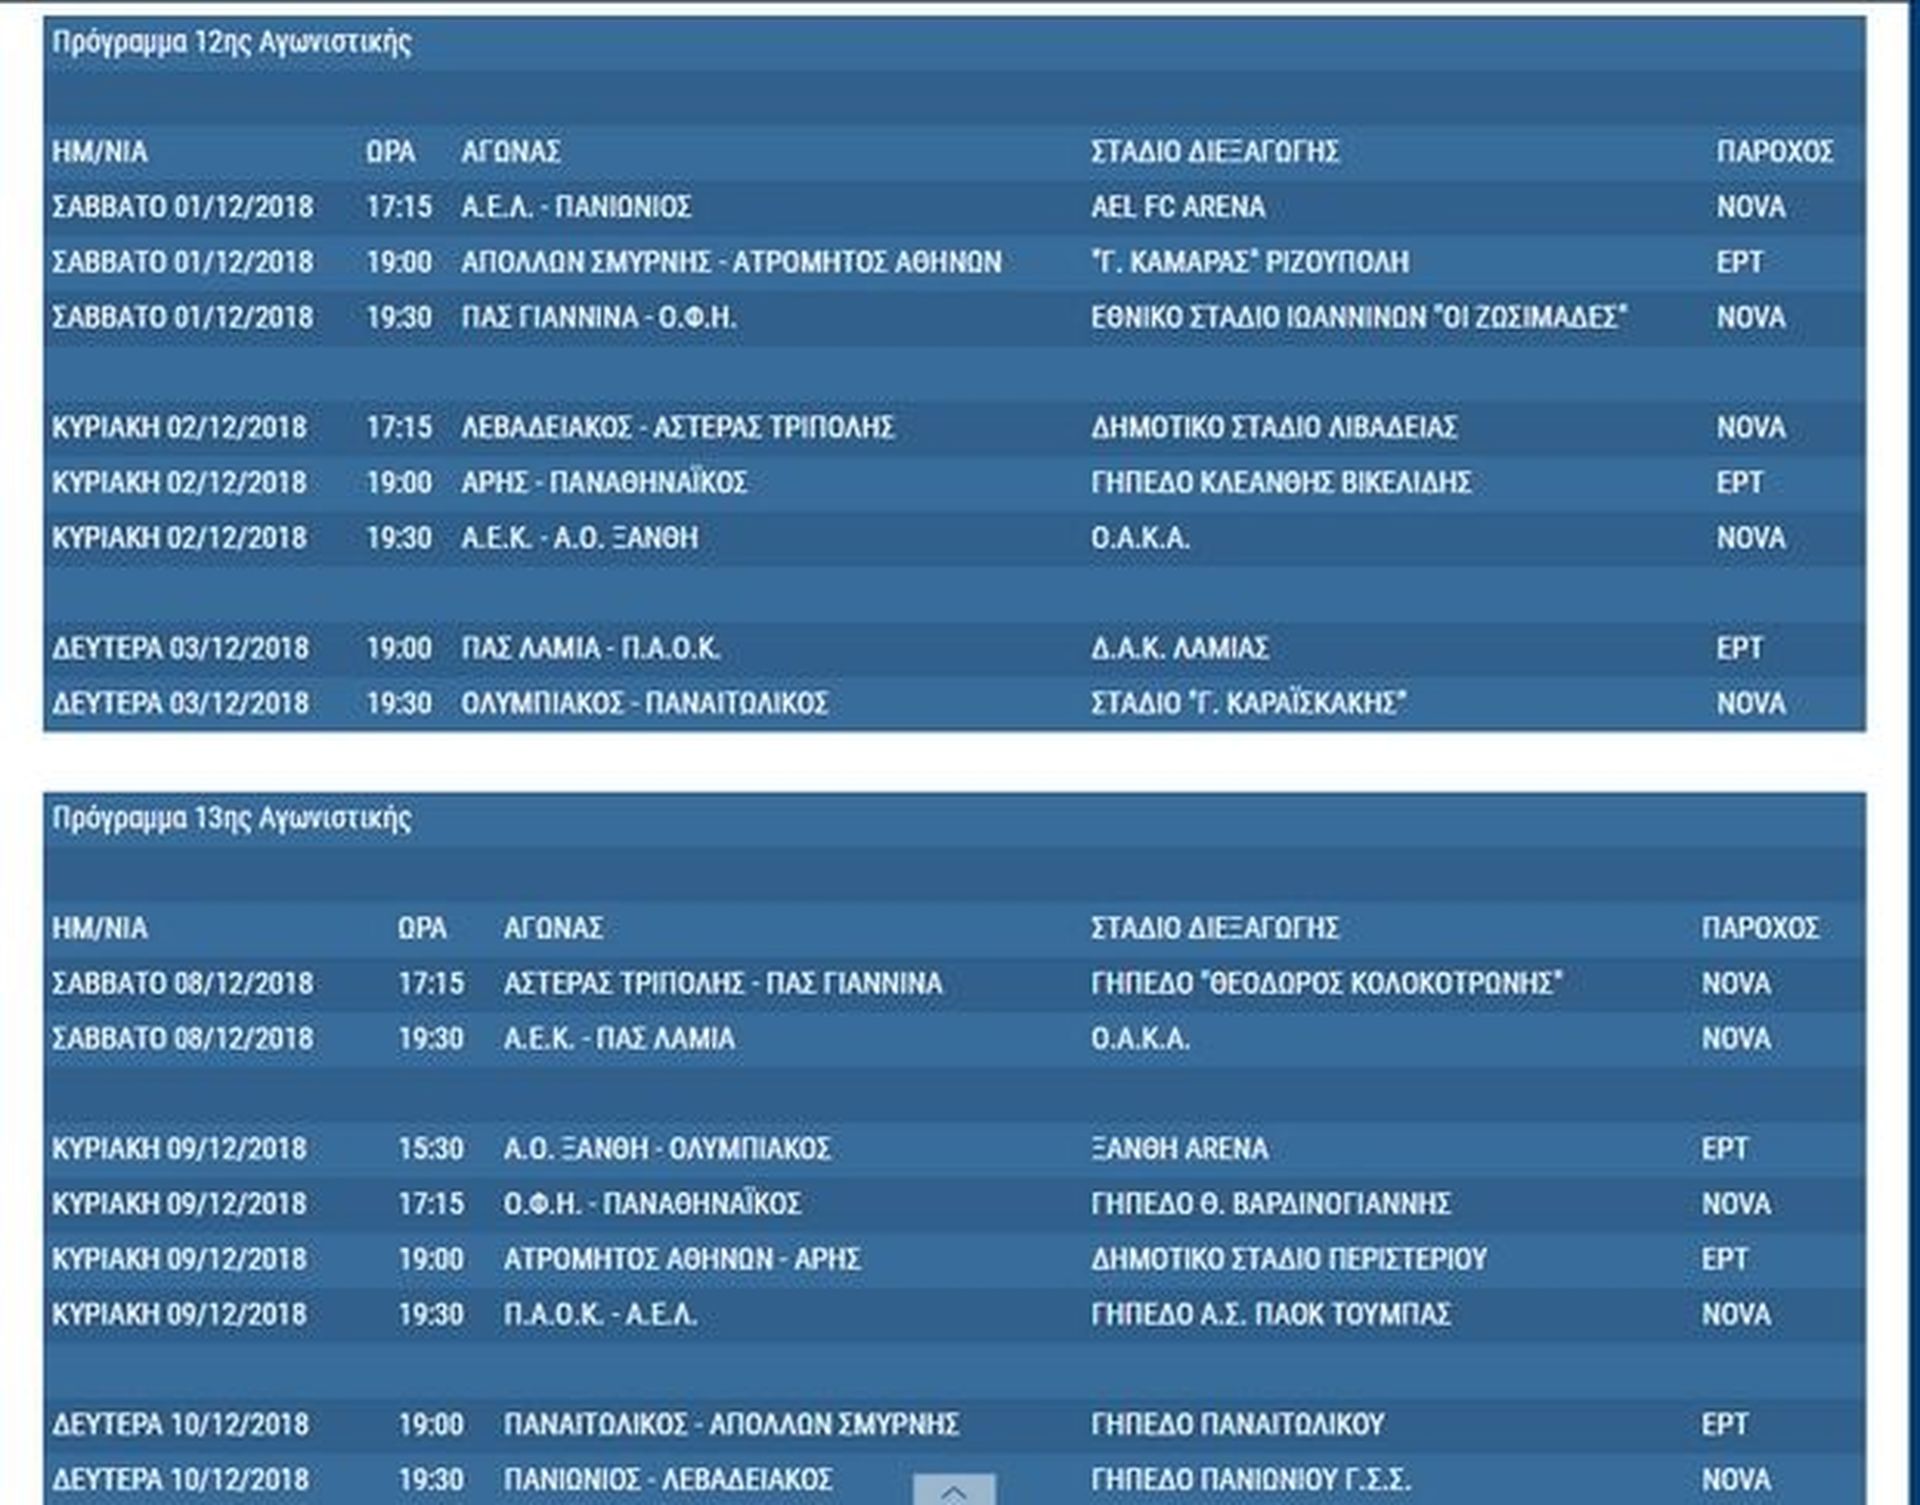This screenshot has height=1505, width=1920.
Task: Click the match 'Ο.Φ.Η. - ΠΑΝΑΘΗΝΑΪΚΟΣ'
Action: click(652, 1204)
